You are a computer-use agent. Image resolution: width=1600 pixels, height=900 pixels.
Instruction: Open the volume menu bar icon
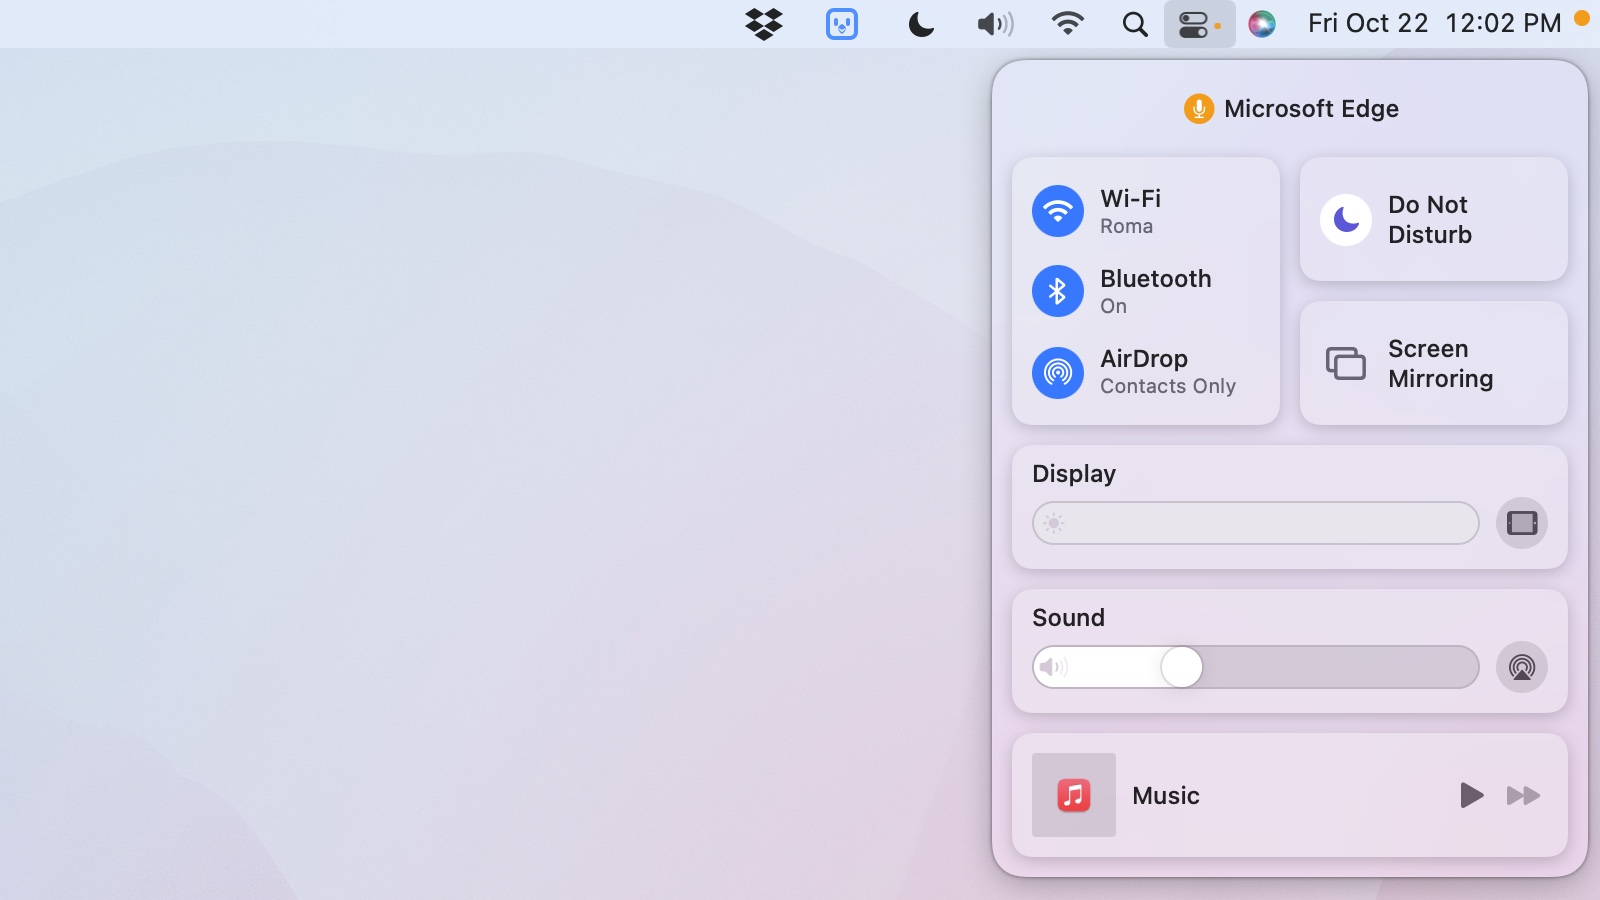[995, 24]
